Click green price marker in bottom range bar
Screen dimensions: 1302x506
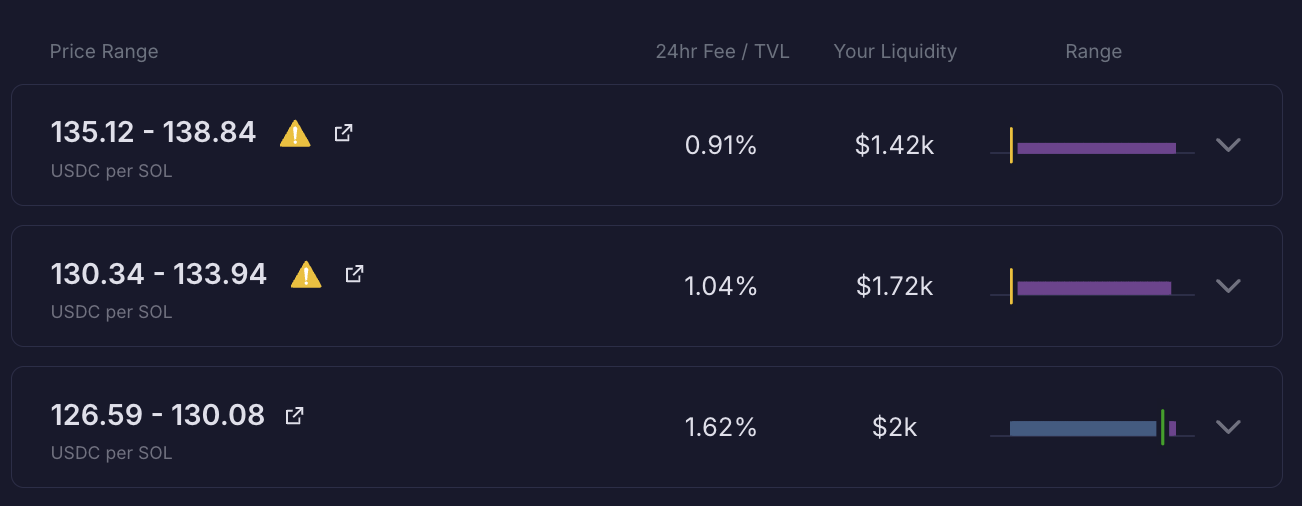(x=1162, y=427)
